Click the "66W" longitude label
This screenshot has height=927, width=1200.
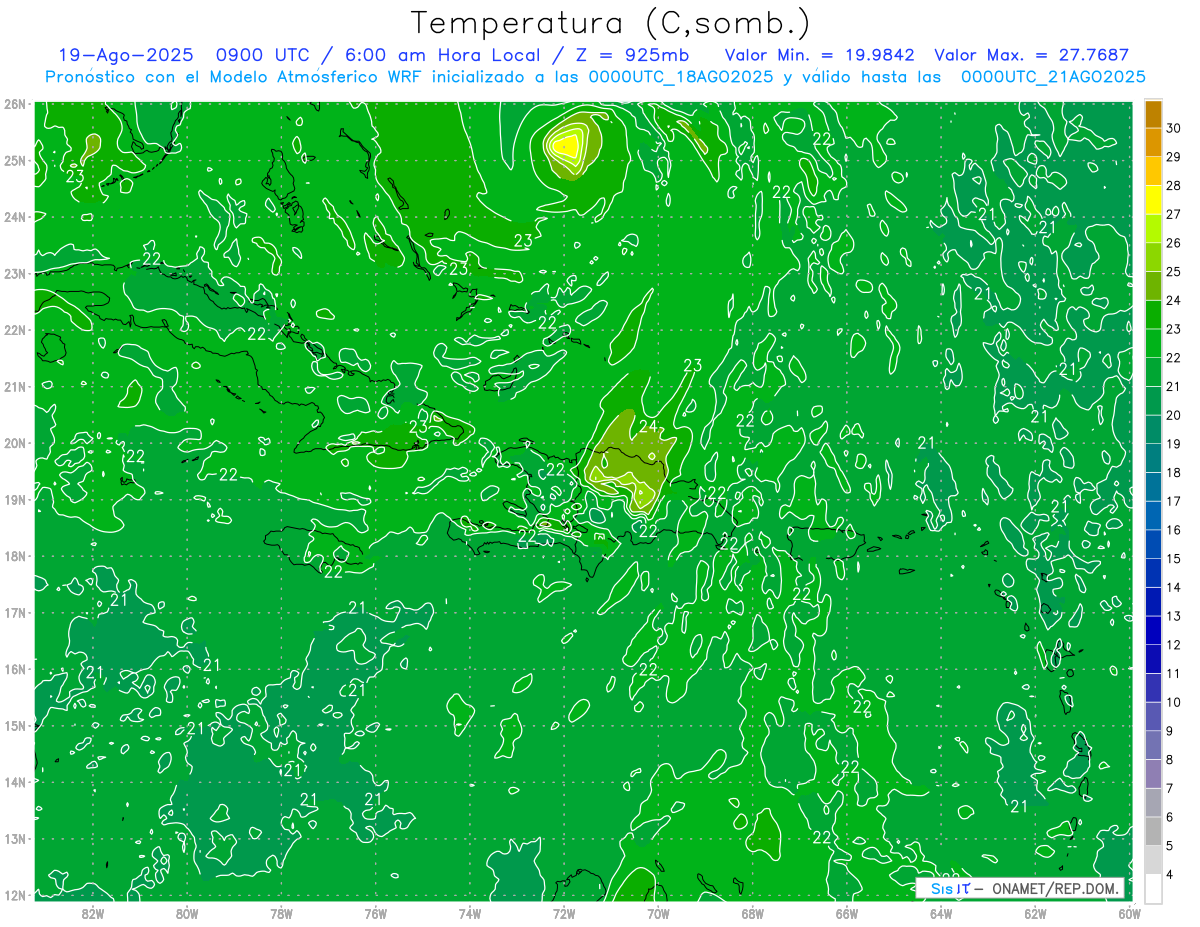(x=847, y=913)
